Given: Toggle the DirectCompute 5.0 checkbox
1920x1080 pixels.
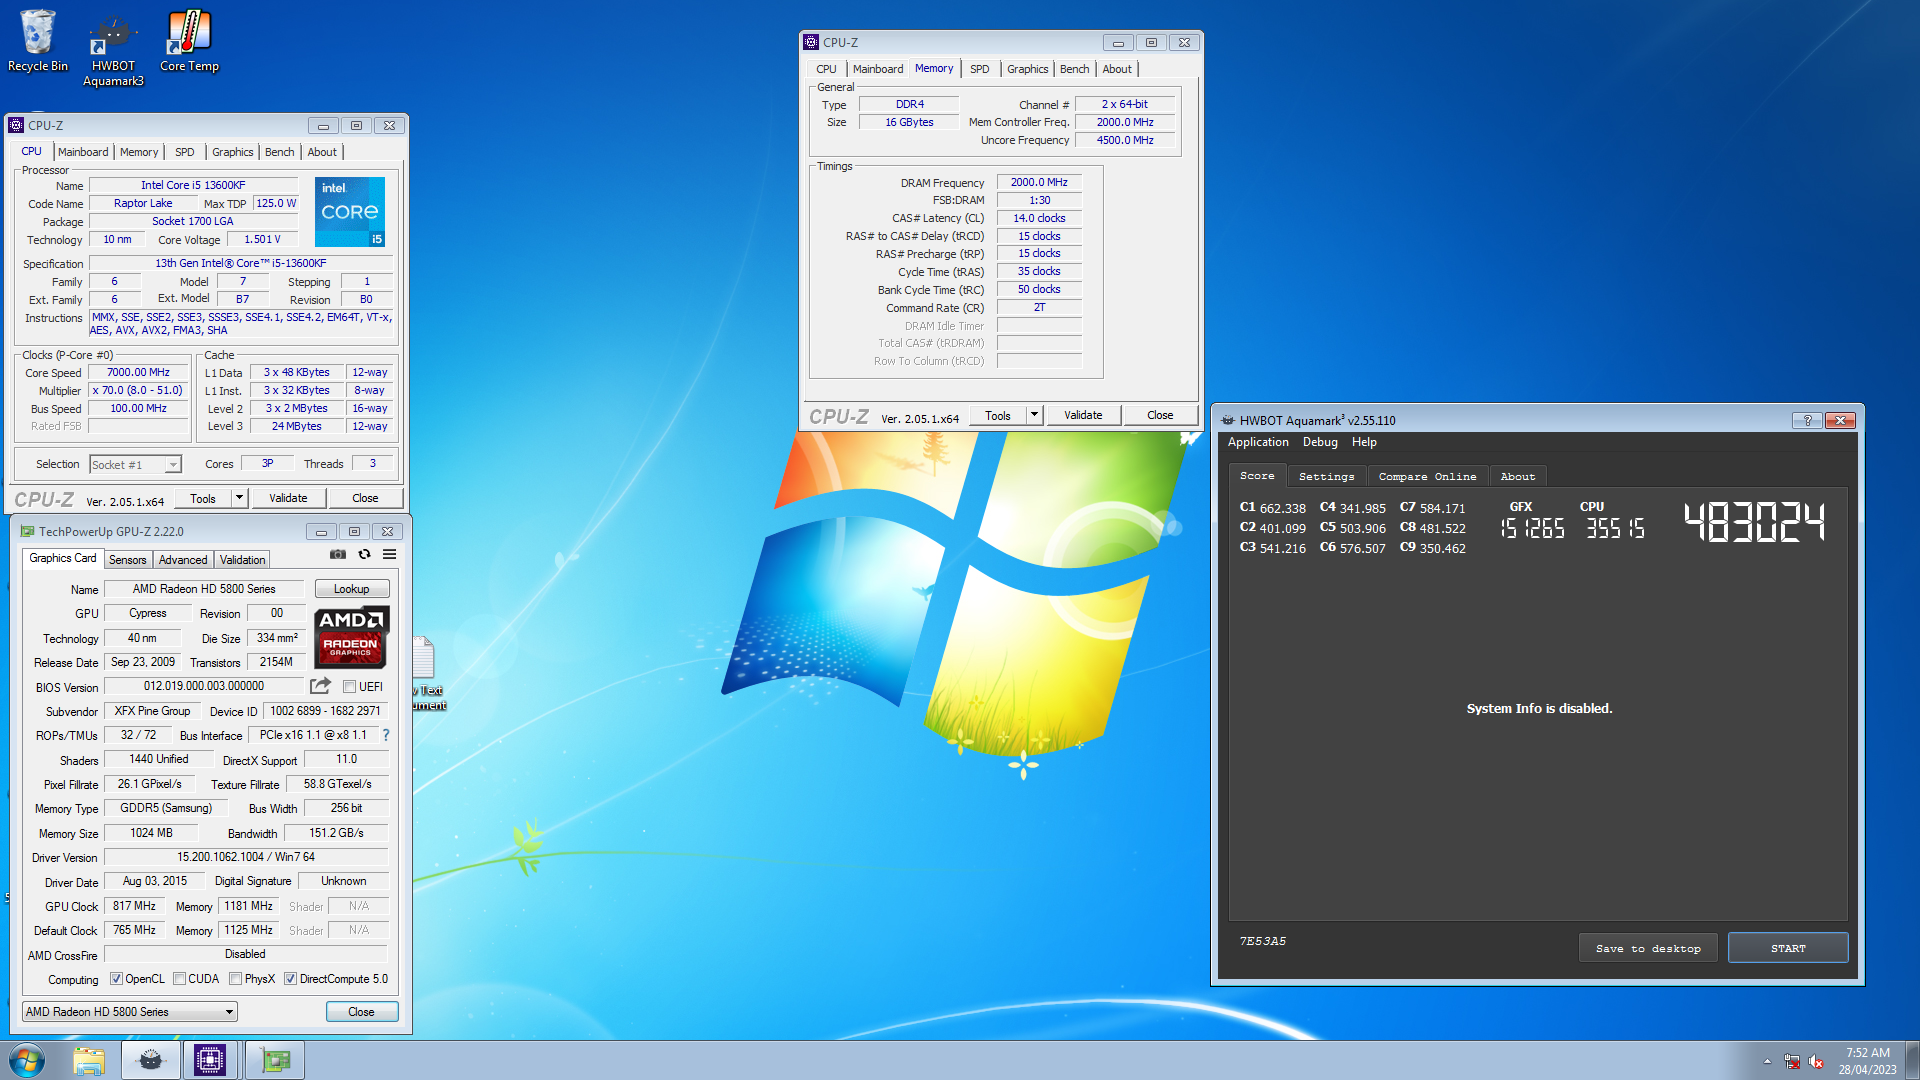Looking at the screenshot, I should [290, 979].
